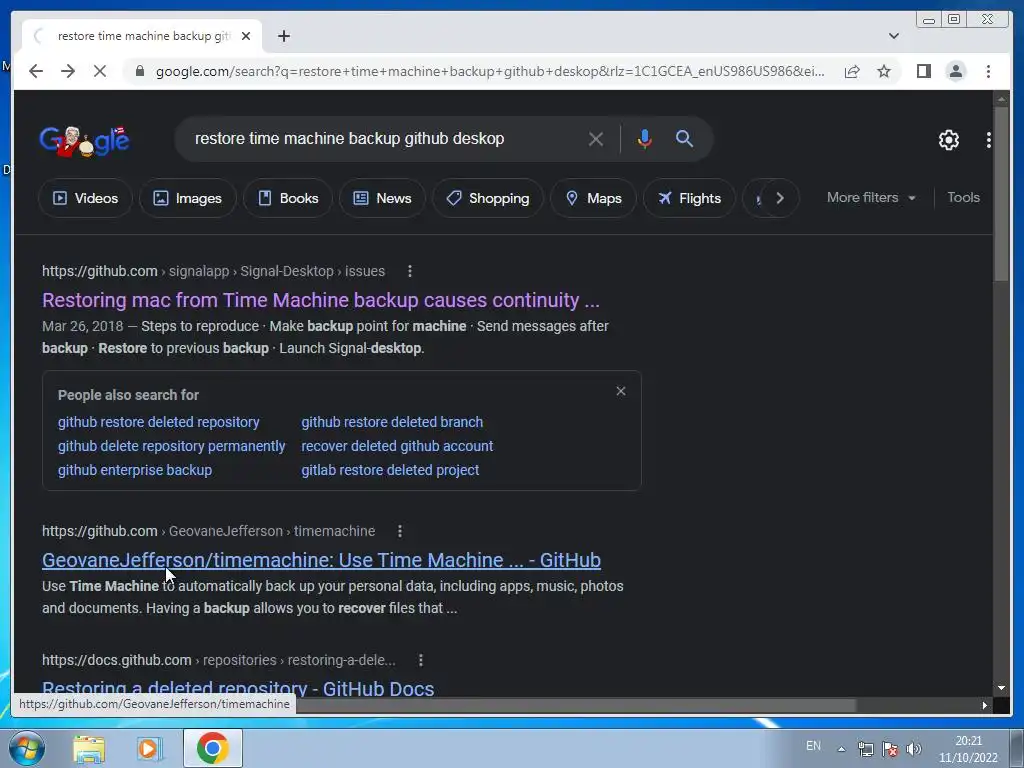
Task: Open Google apps menu dots
Action: [x=988, y=140]
